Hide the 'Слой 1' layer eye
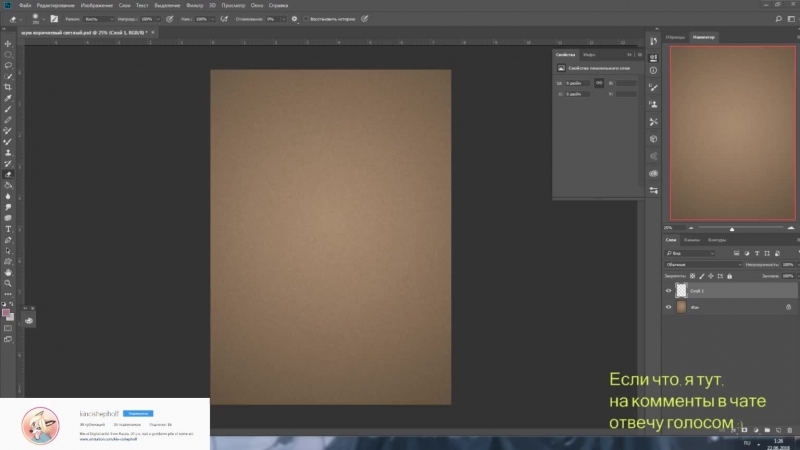 (x=668, y=291)
